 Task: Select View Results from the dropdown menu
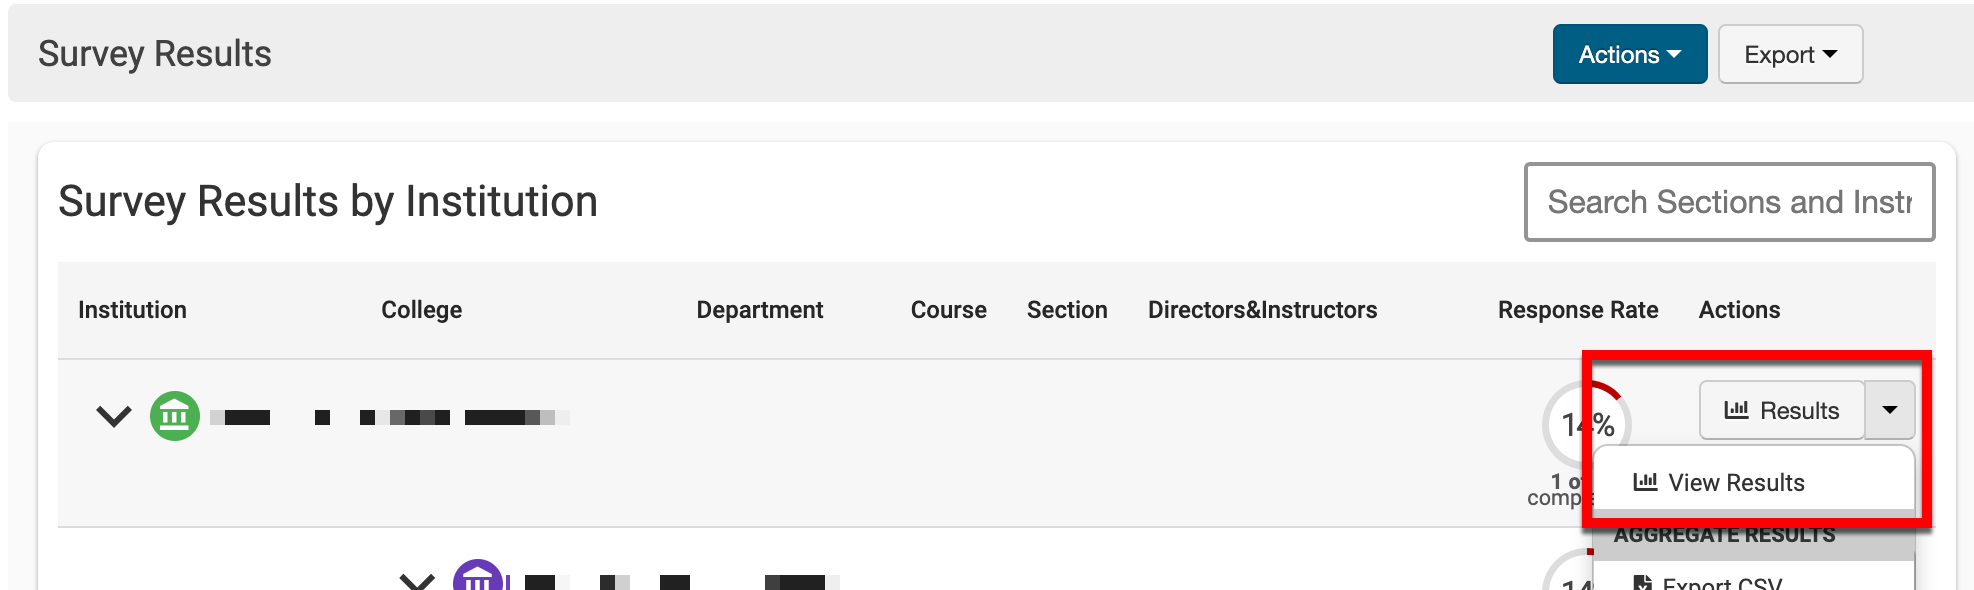pos(1736,483)
